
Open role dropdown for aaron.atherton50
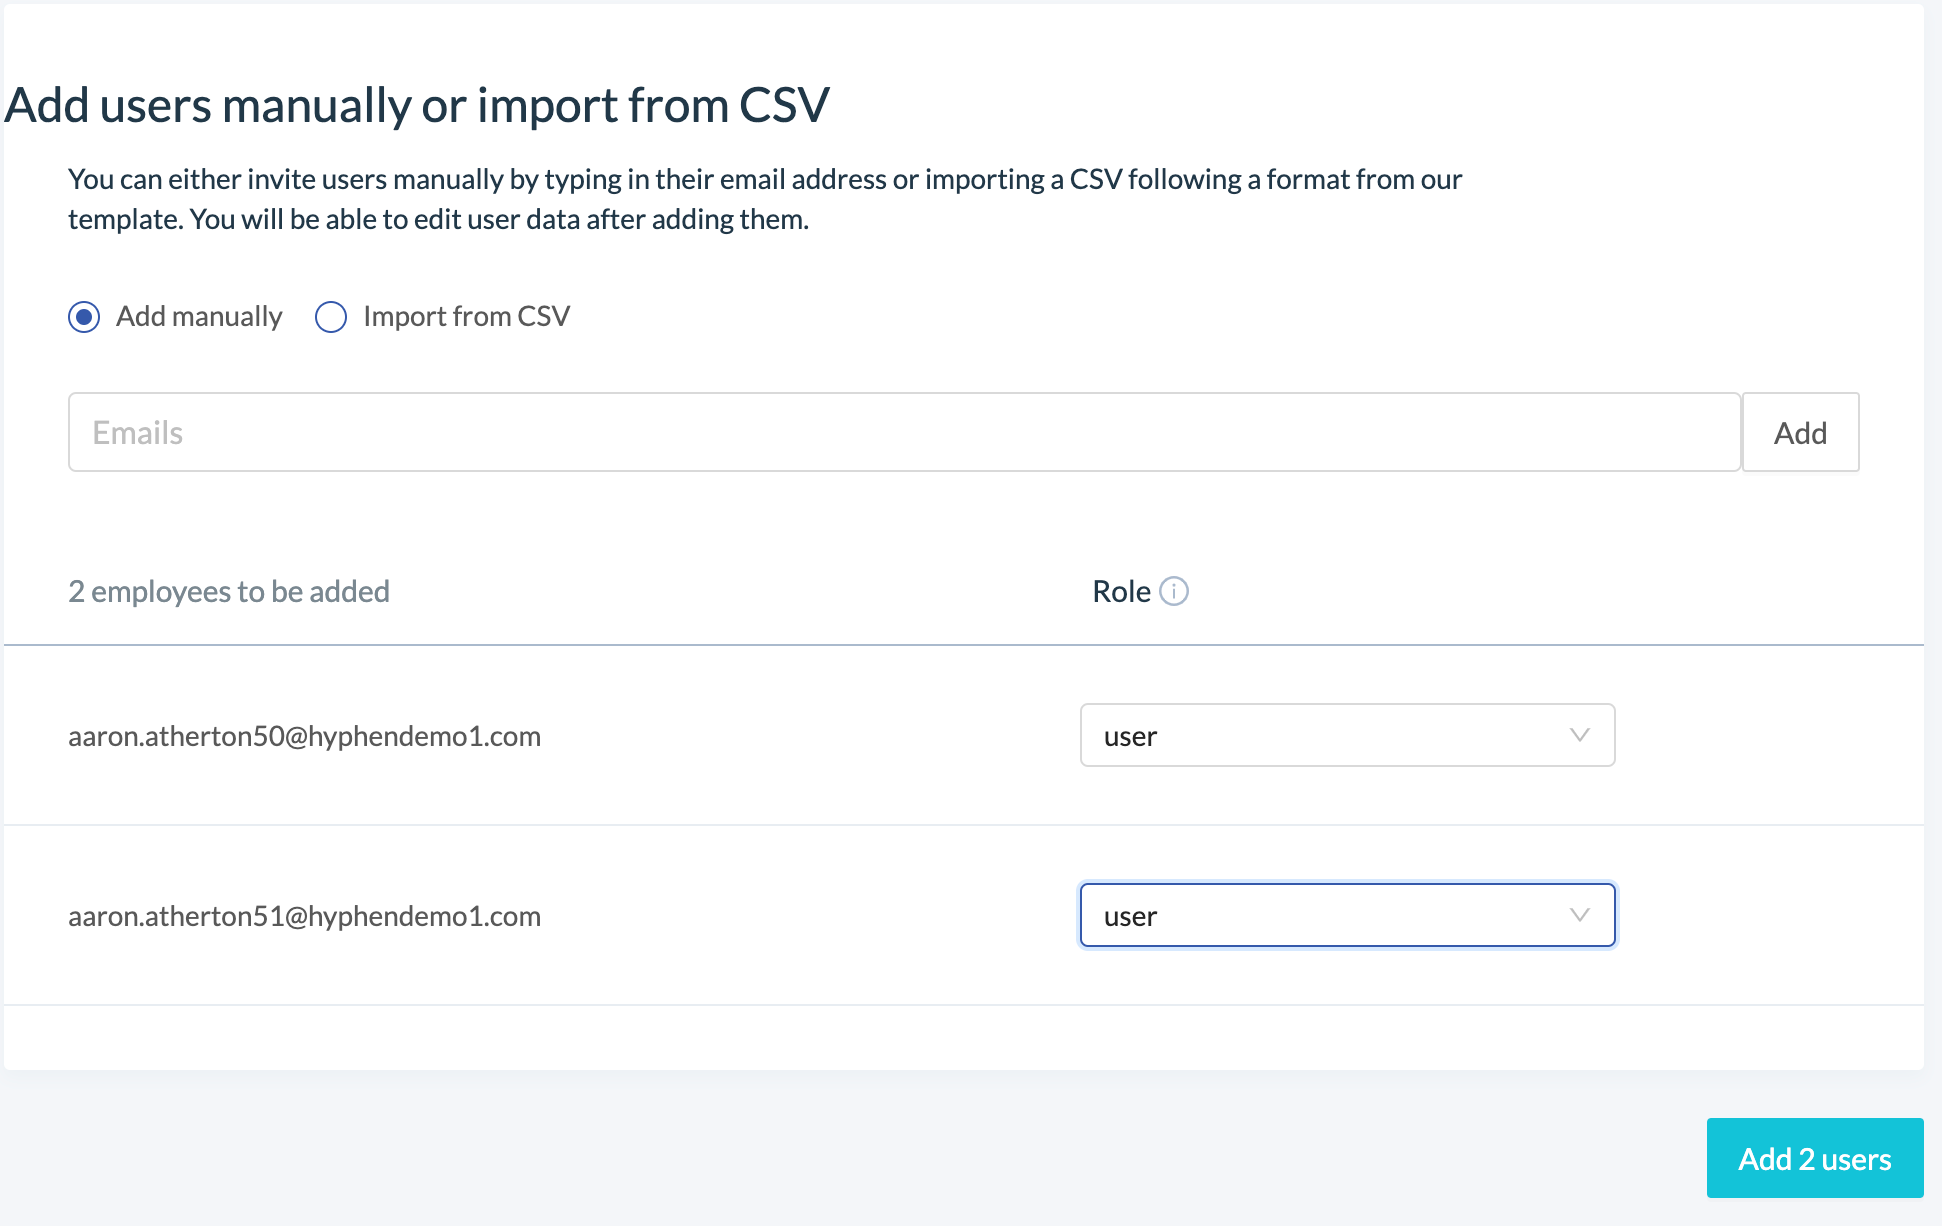click(x=1347, y=735)
